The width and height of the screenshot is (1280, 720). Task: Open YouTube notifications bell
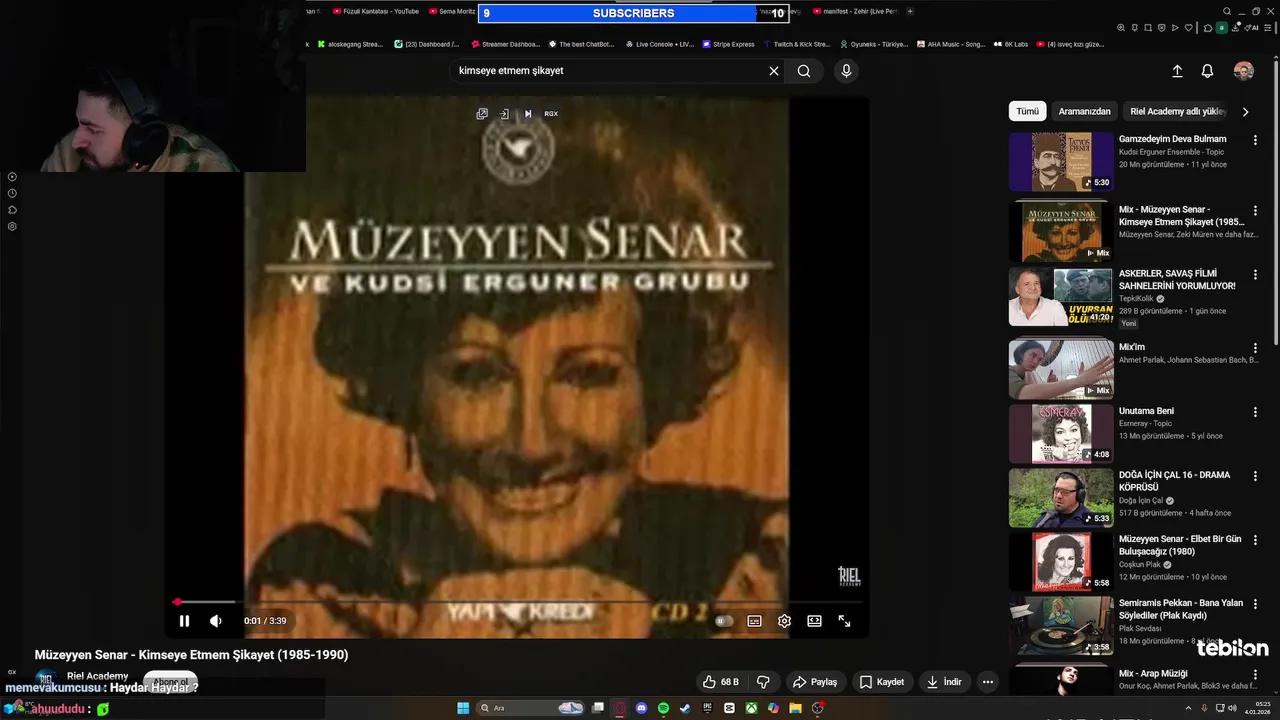pyautogui.click(x=1207, y=71)
